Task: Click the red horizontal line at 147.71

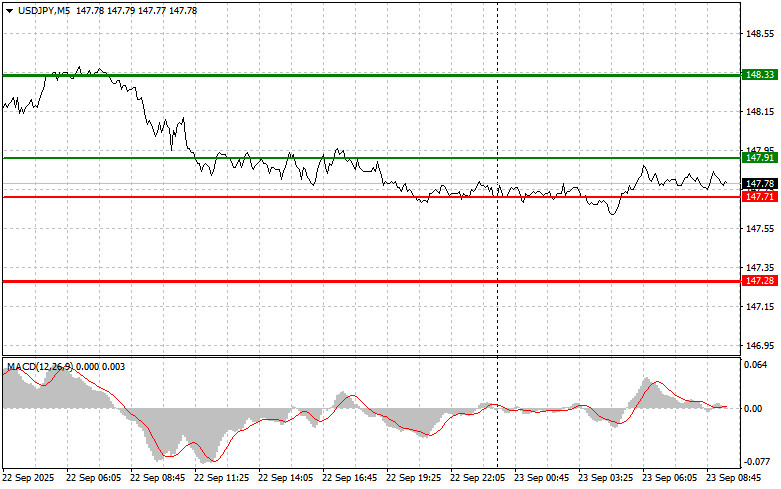Action: (x=300, y=197)
